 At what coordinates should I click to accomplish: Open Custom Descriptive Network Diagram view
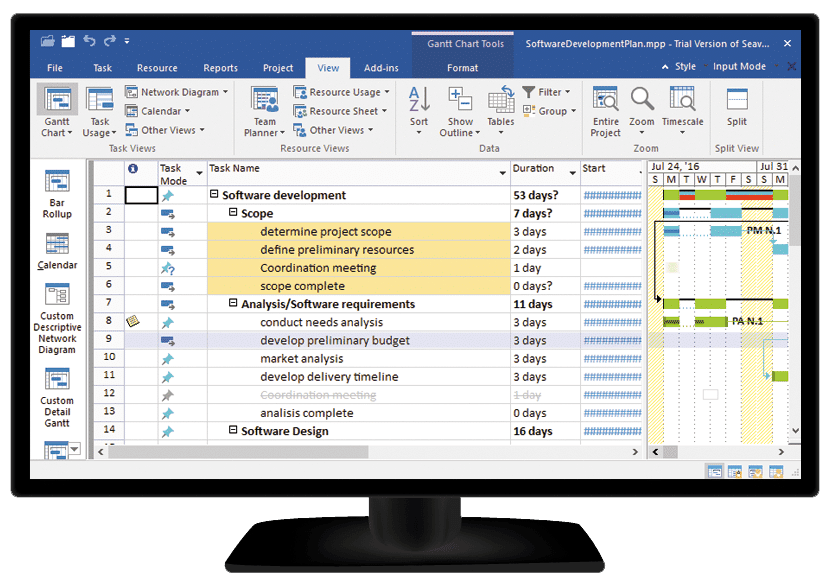(57, 319)
